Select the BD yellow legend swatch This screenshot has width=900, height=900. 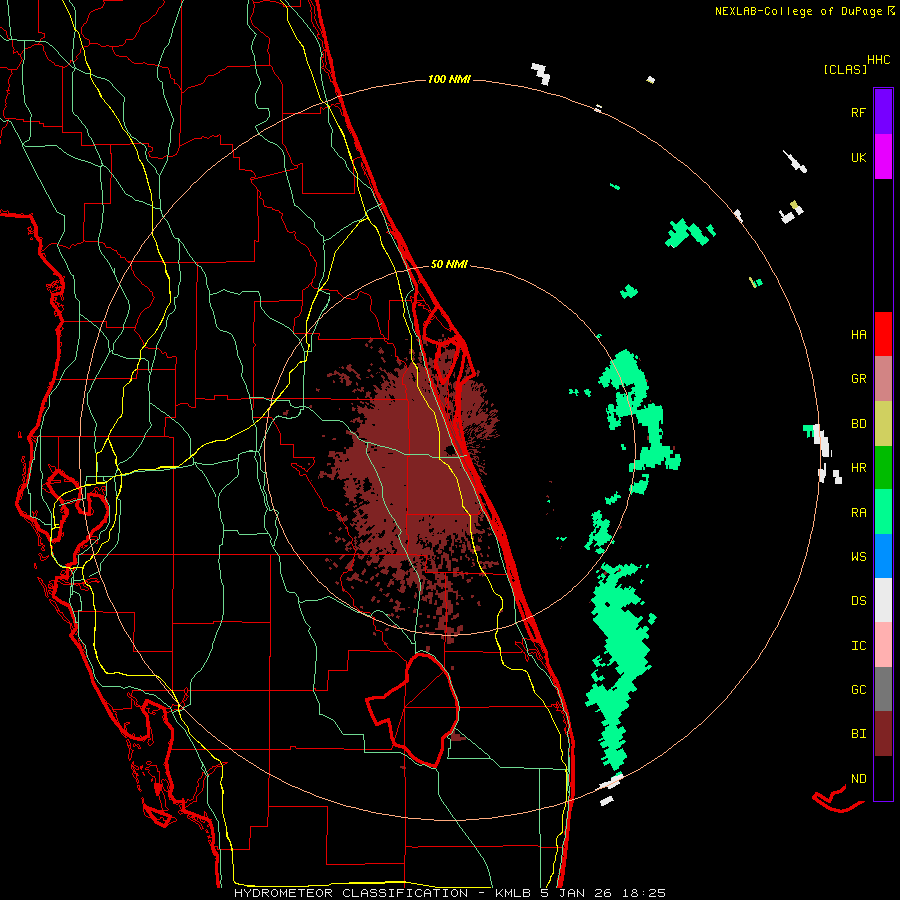(883, 424)
